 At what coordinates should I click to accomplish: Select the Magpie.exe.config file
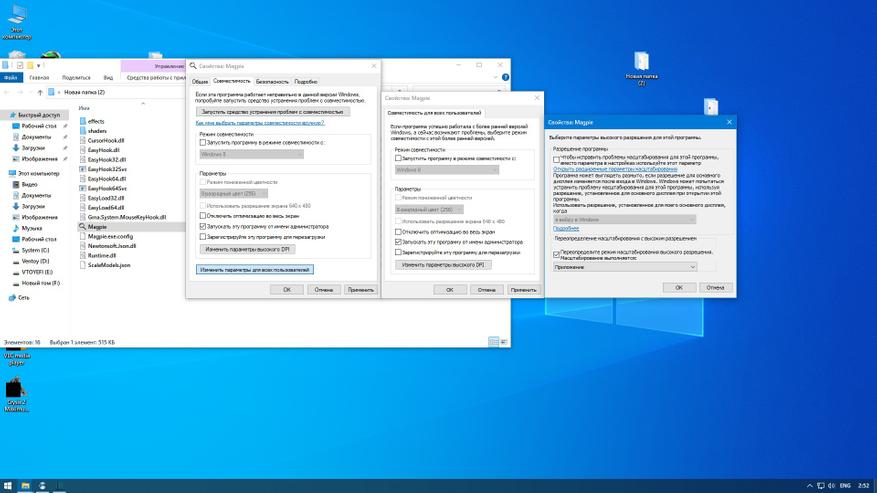pyautogui.click(x=110, y=236)
